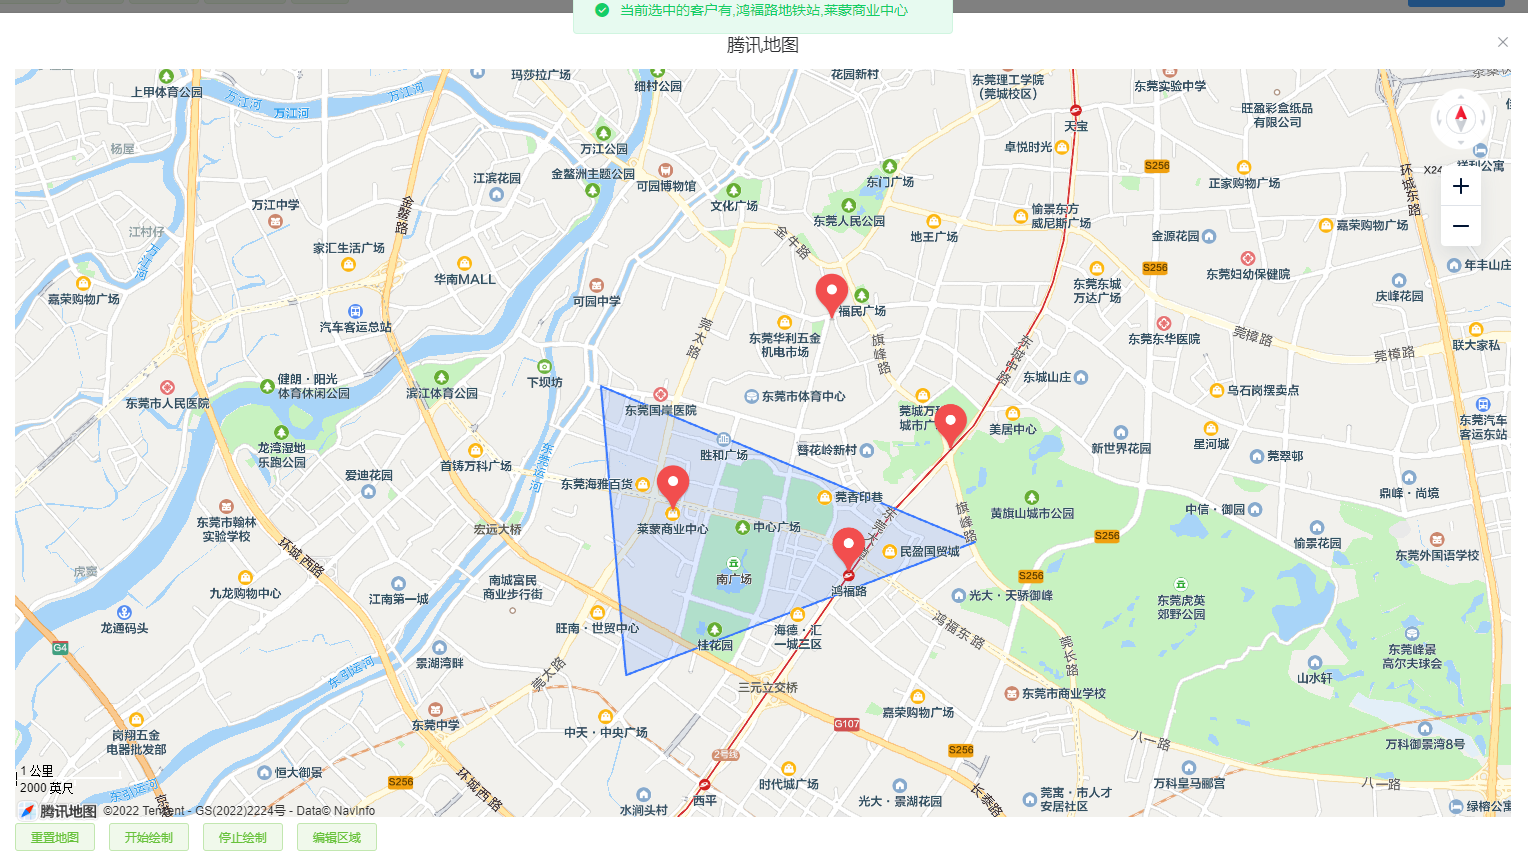
Task: Click the 东莞实验中学 label
Action: tap(1170, 86)
